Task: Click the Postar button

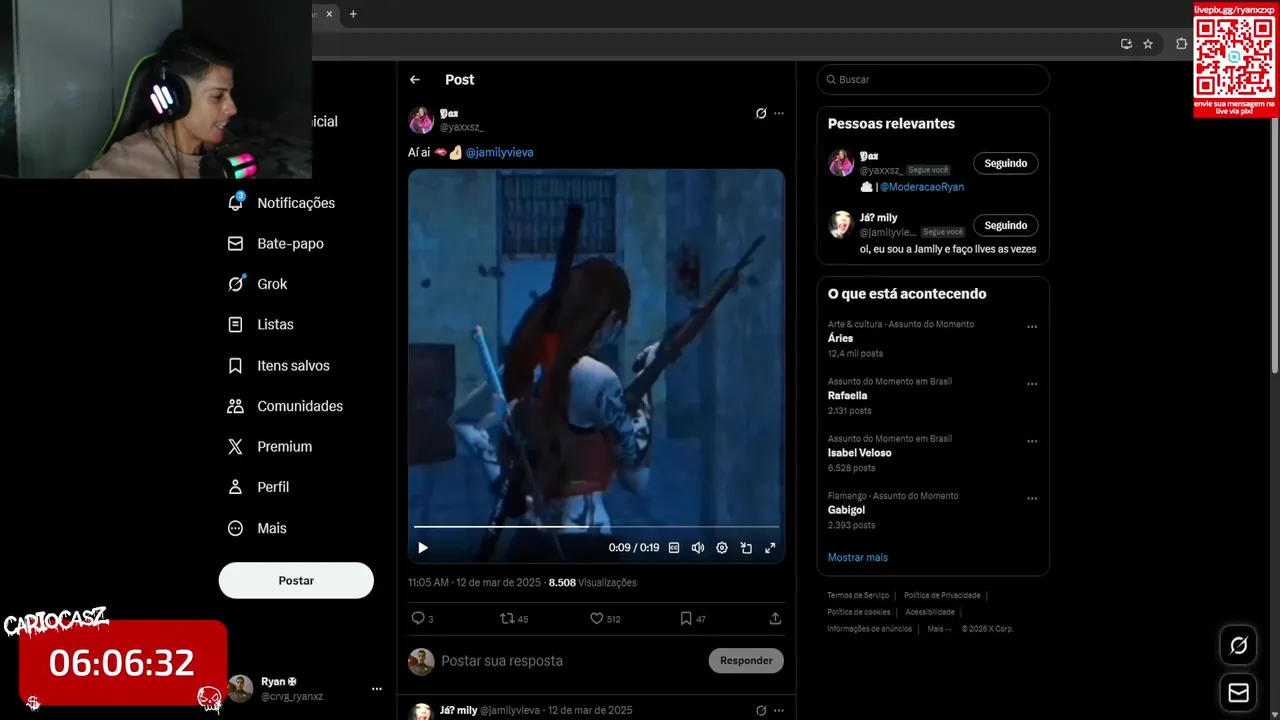Action: 296,580
